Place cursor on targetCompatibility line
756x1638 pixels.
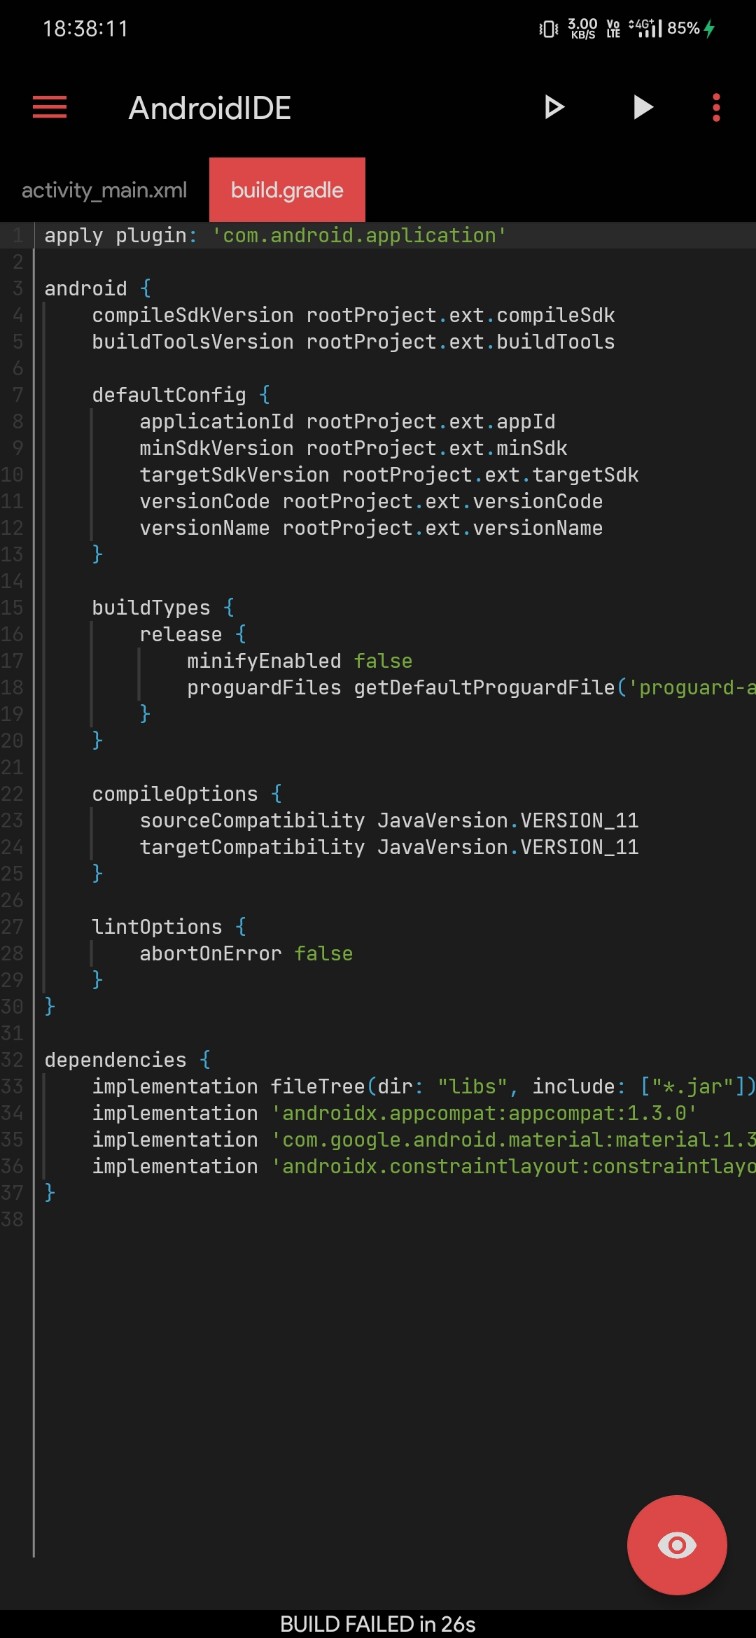coord(389,847)
